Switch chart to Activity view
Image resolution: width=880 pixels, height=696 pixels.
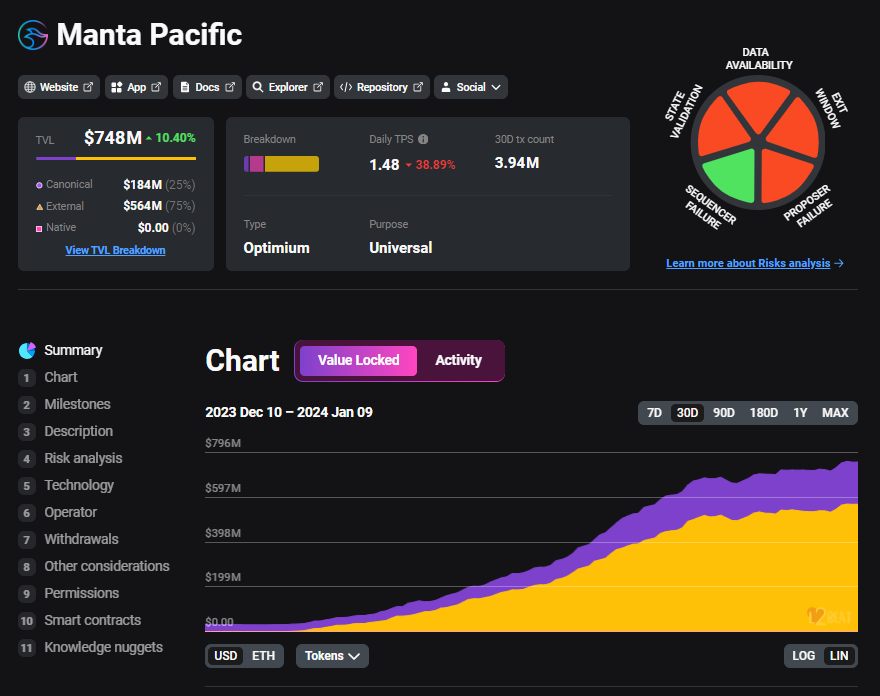pos(459,360)
